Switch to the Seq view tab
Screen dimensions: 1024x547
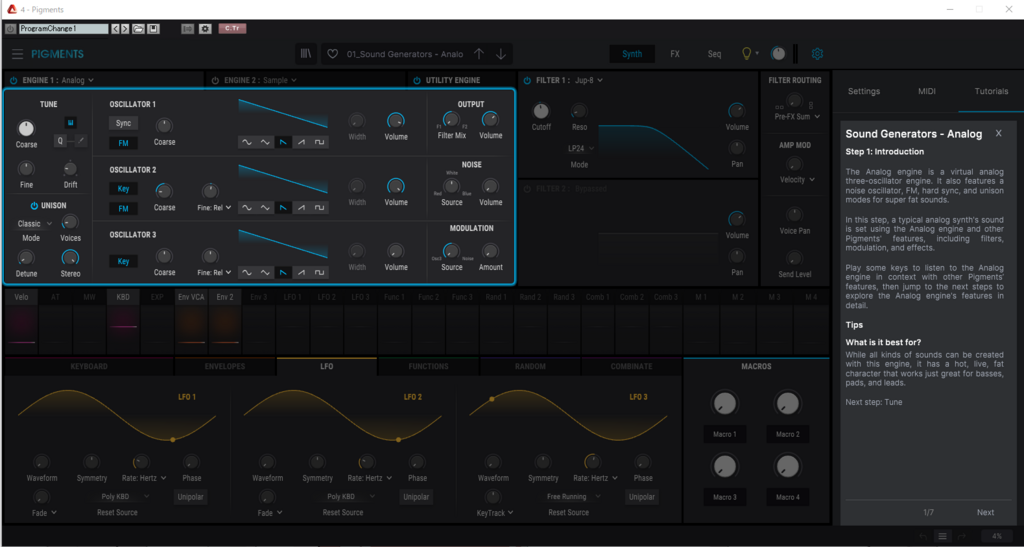tap(714, 54)
